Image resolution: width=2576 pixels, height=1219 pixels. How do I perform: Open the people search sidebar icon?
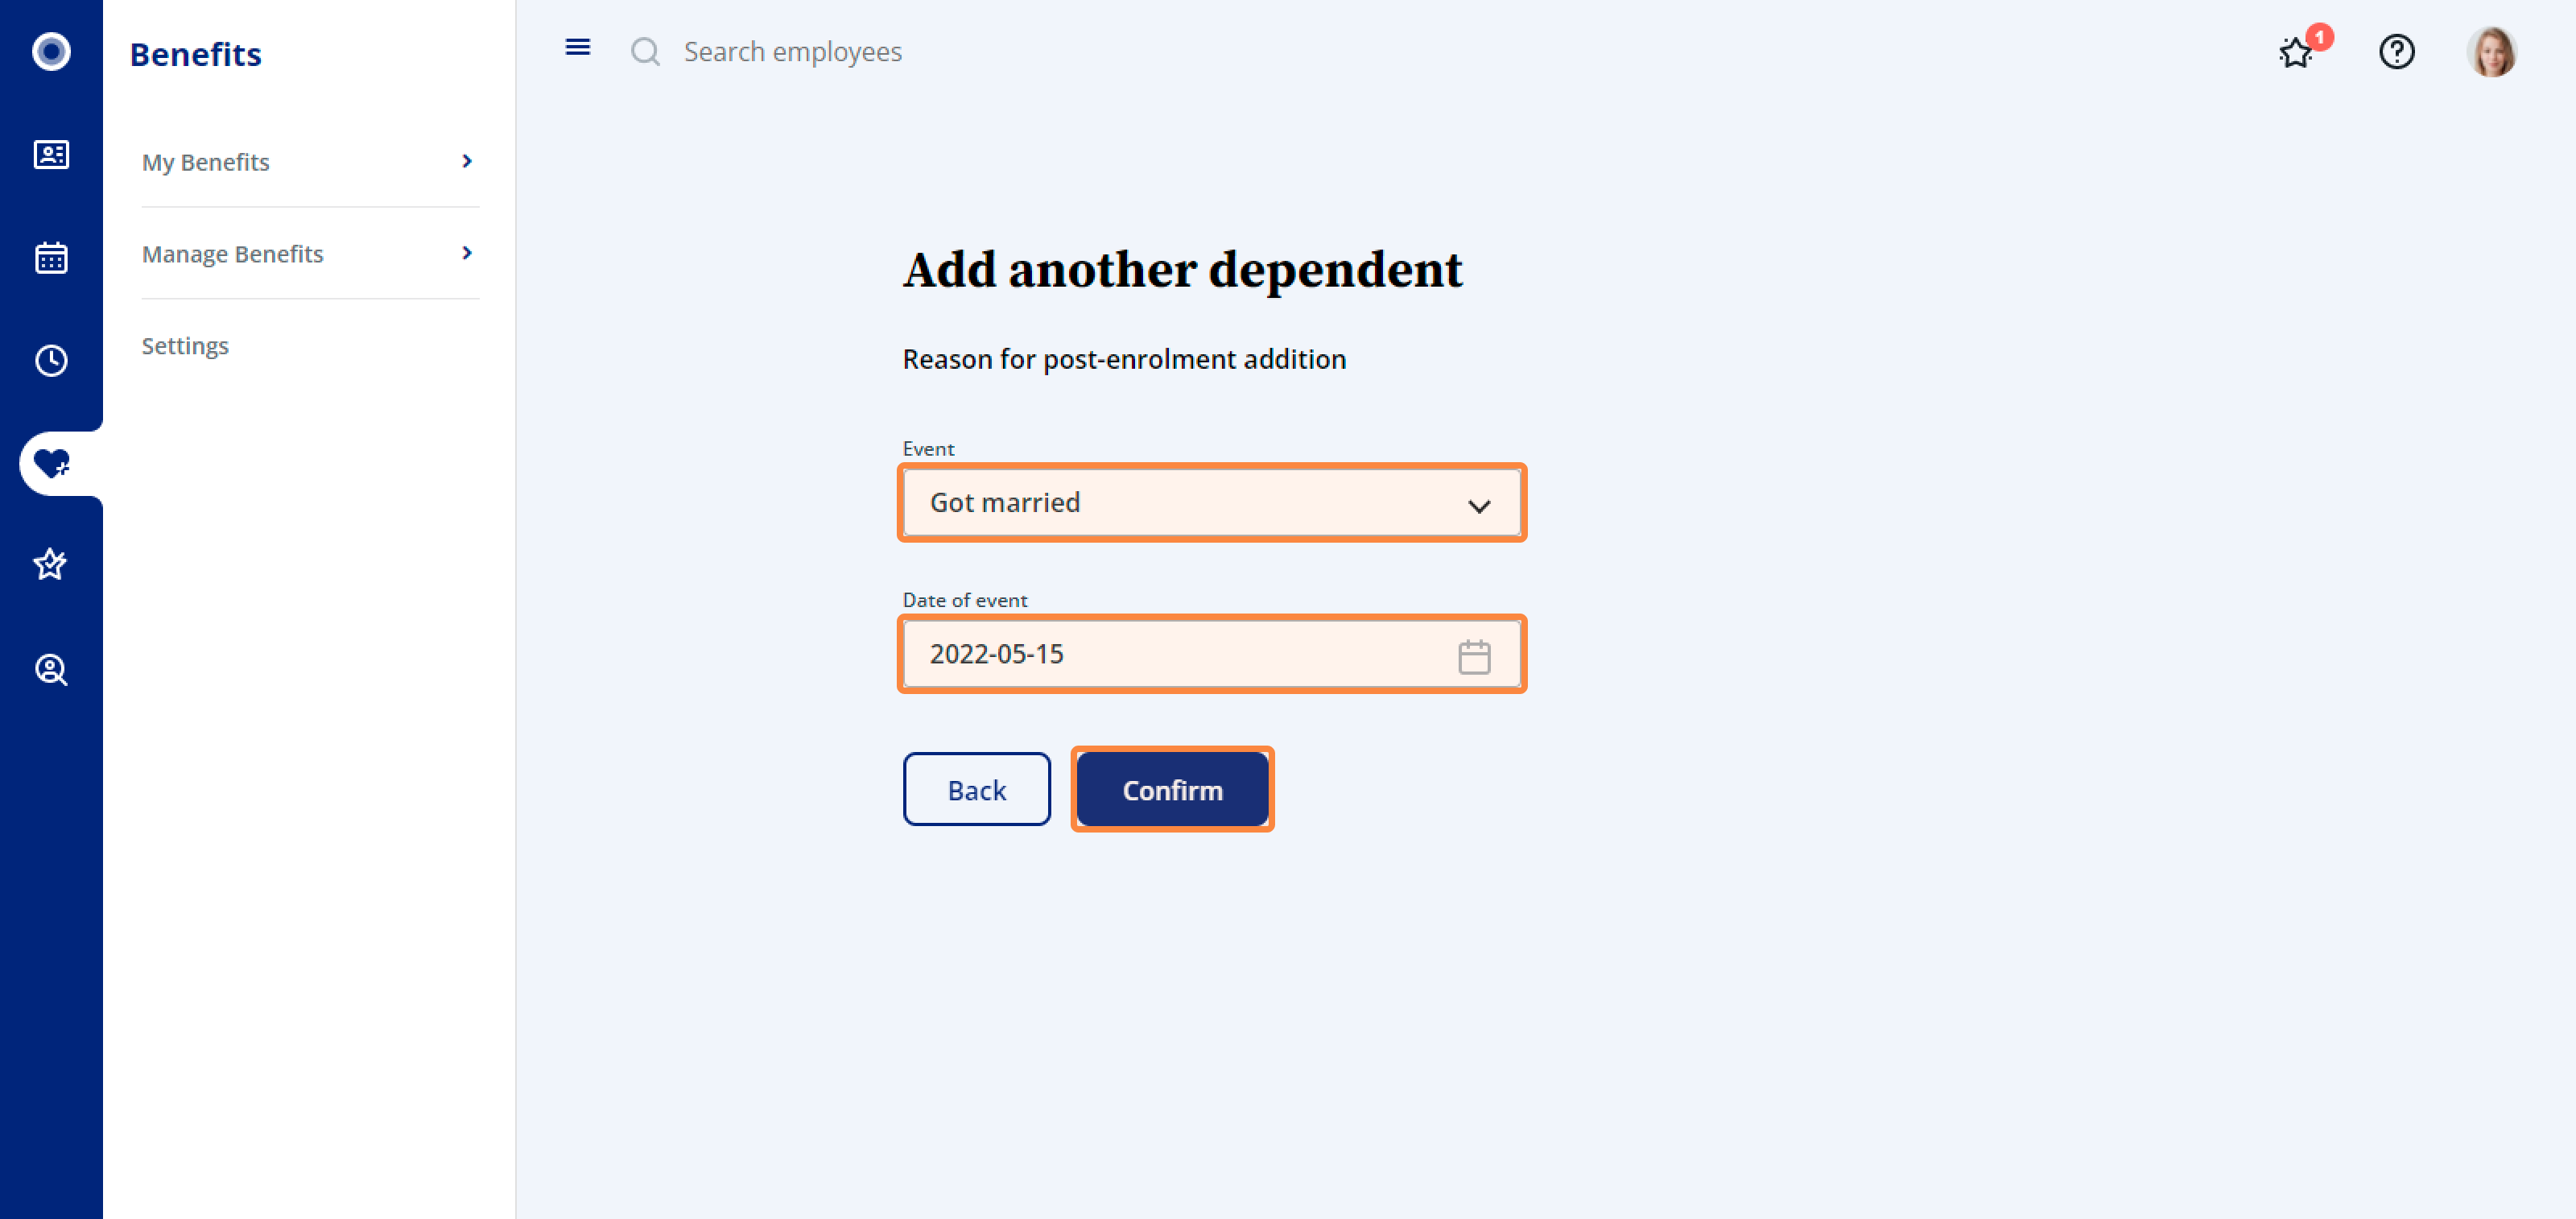51,669
